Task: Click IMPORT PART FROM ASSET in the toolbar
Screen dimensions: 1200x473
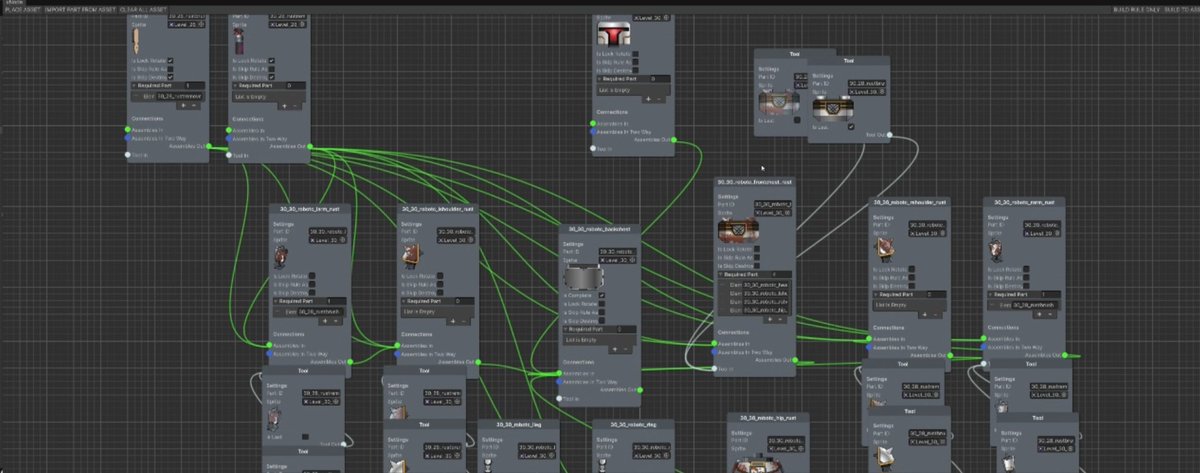Action: (x=82, y=9)
